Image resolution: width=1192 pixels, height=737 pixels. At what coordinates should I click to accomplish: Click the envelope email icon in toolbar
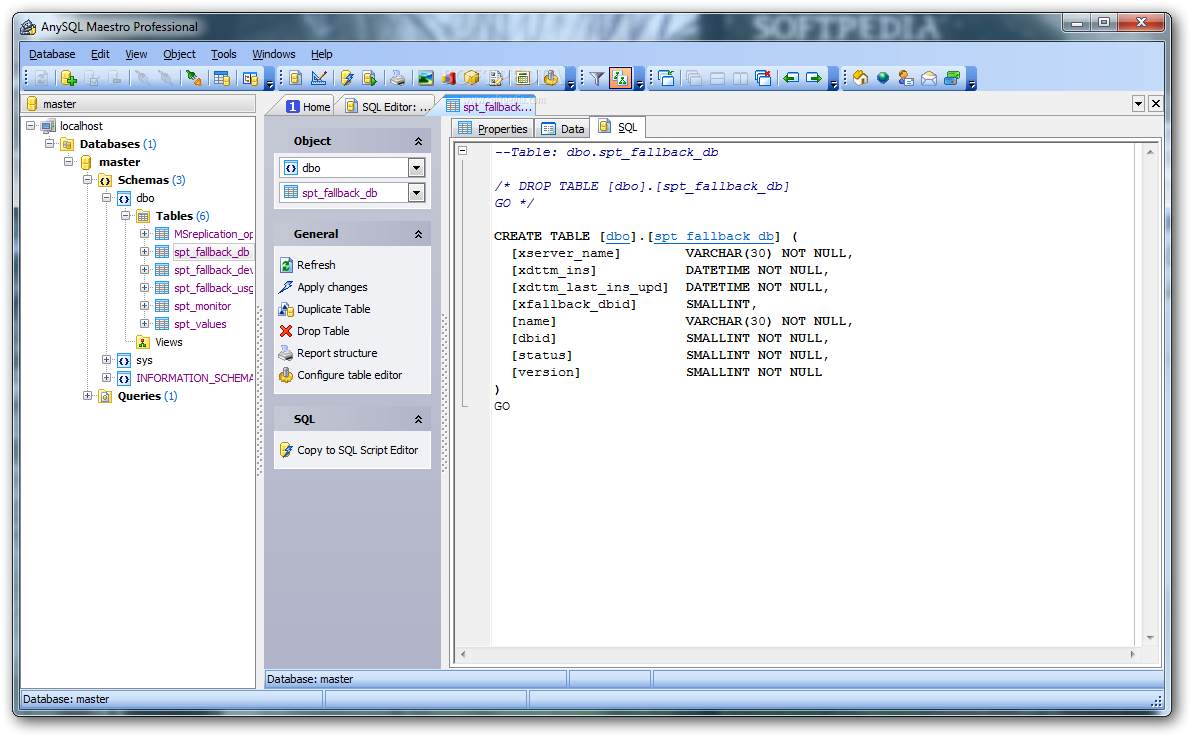coord(929,78)
